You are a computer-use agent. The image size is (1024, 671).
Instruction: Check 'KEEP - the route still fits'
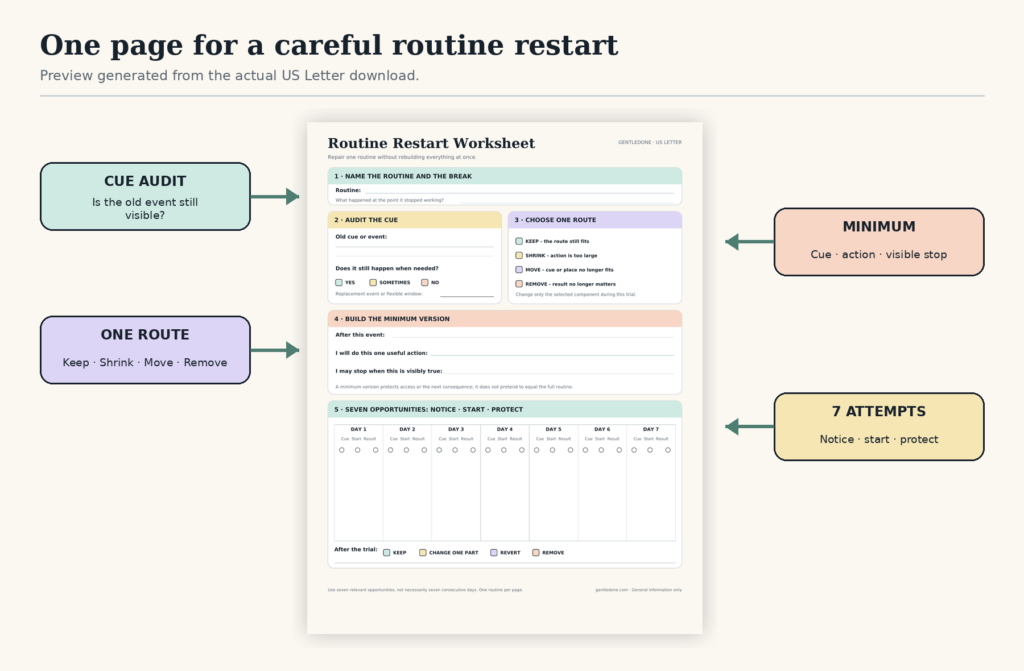tap(519, 241)
